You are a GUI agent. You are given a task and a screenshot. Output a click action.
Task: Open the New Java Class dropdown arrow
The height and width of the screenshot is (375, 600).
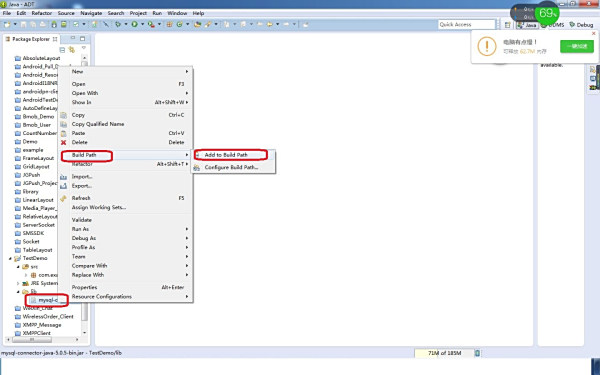point(188,24)
